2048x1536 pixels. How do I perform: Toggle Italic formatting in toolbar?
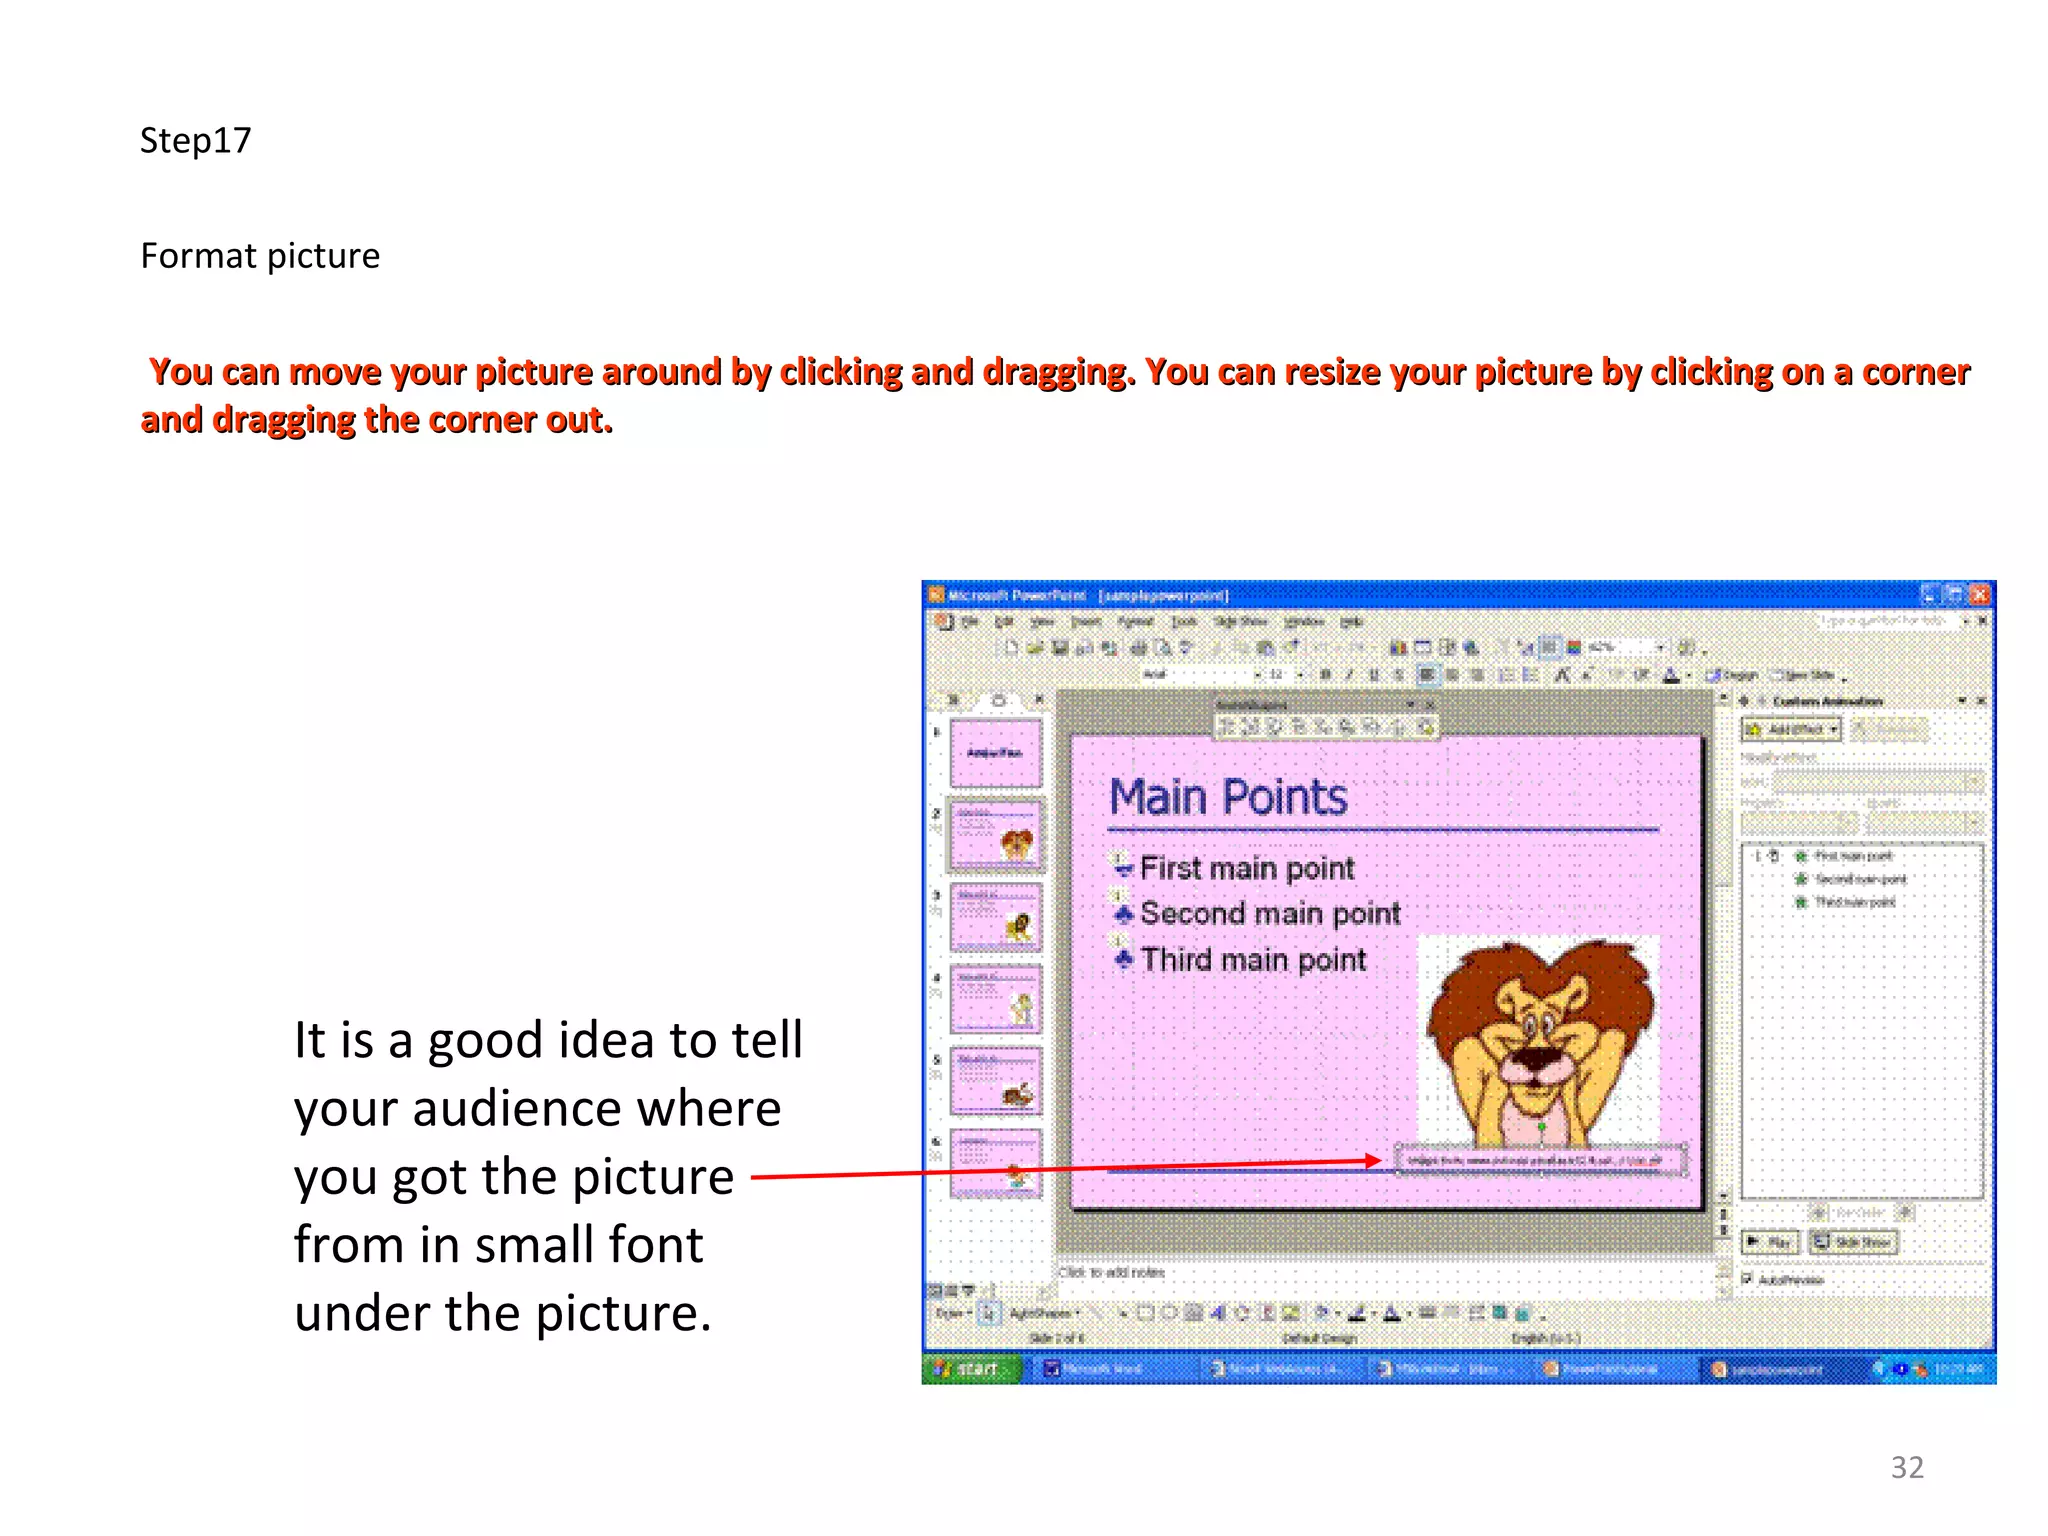(x=1349, y=675)
